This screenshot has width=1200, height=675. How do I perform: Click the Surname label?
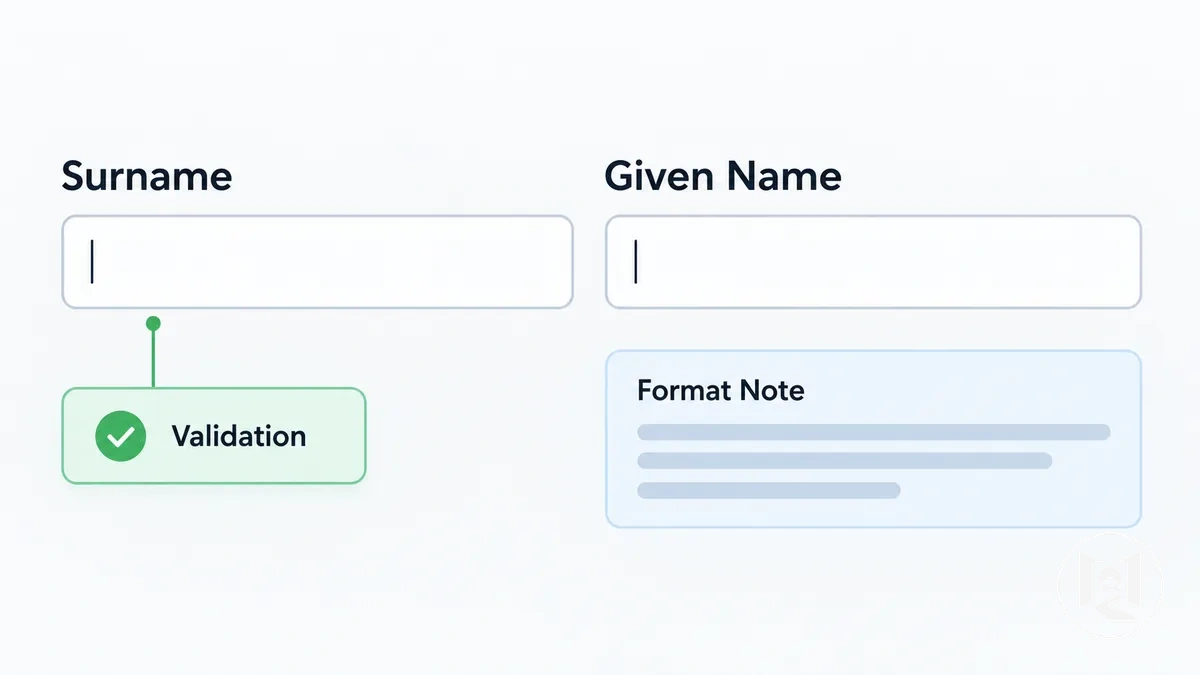147,177
